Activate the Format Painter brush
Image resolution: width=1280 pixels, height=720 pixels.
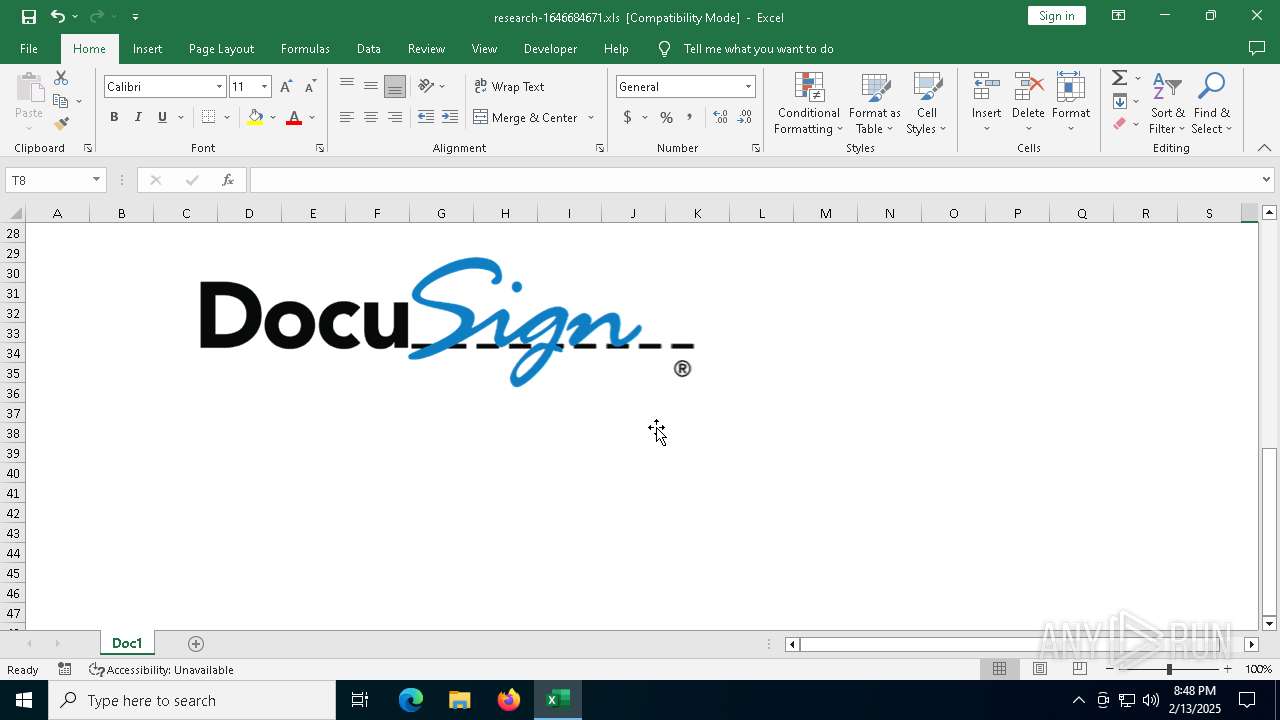[61, 124]
